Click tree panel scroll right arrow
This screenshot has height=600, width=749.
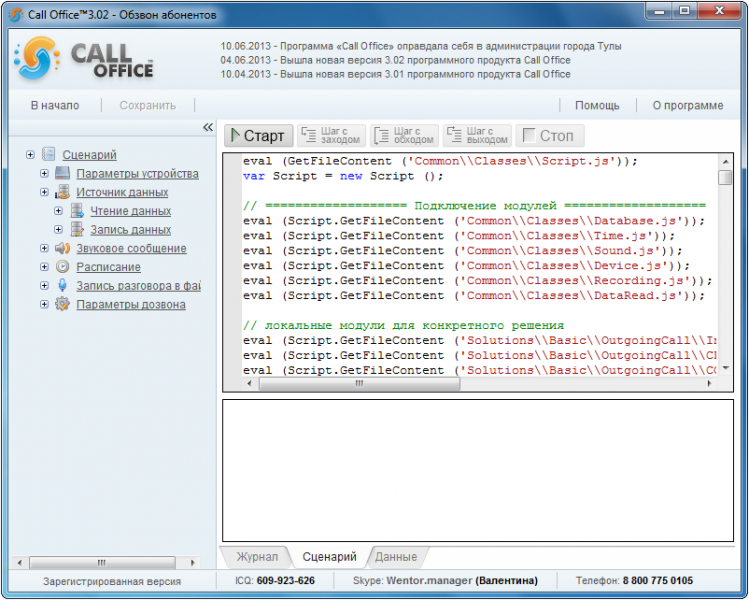coord(193,562)
